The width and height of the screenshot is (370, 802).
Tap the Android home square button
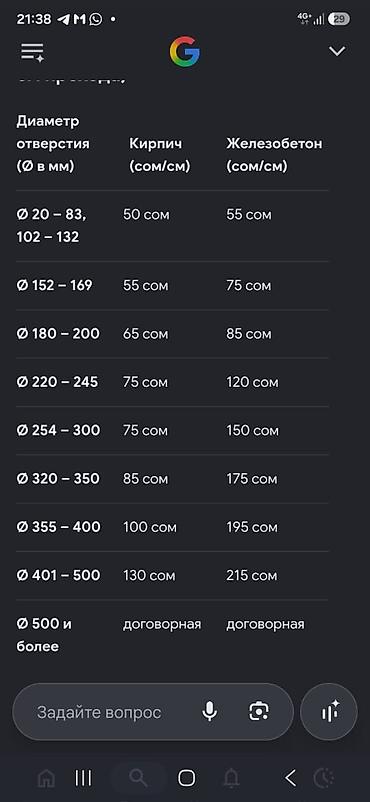187,778
